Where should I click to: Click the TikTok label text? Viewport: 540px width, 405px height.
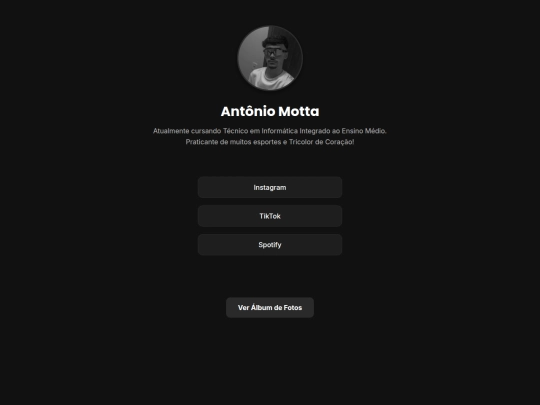click(x=270, y=216)
